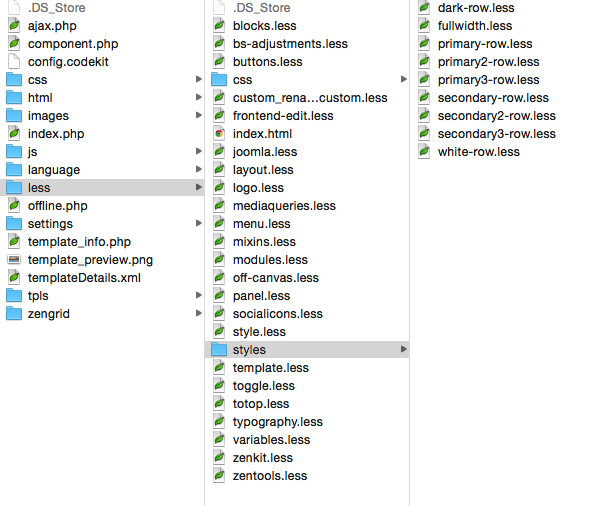593x506 pixels.
Task: Expand the images folder arrow
Action: (199, 115)
